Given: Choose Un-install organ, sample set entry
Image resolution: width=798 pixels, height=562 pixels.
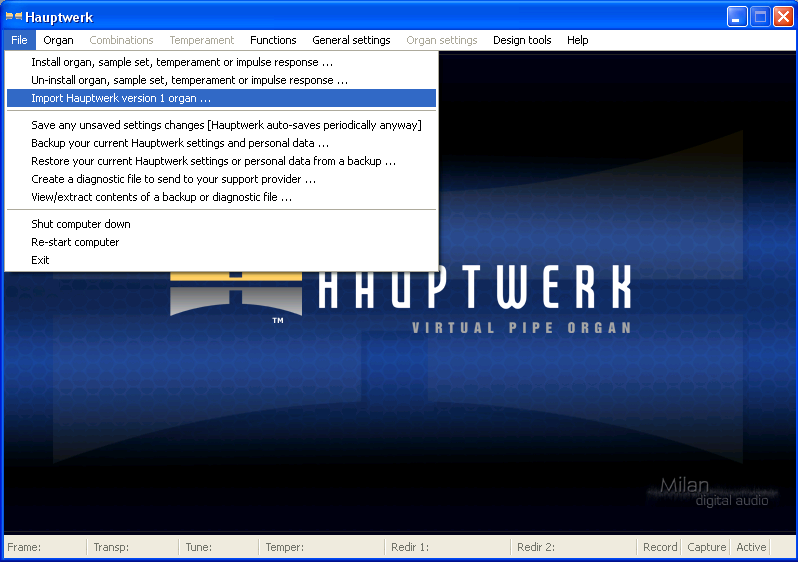Looking at the screenshot, I should (221, 80).
